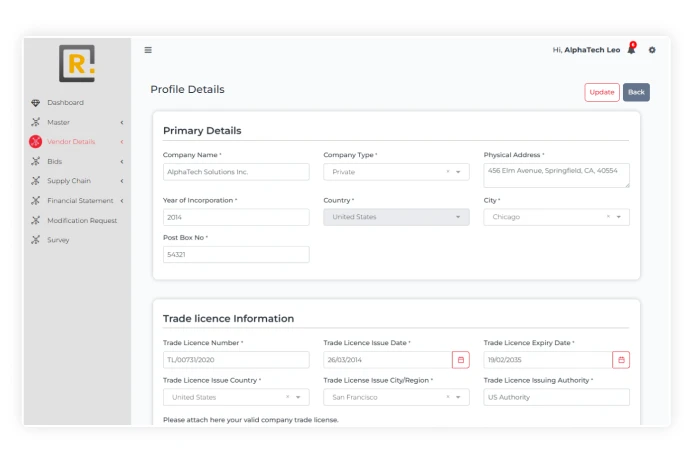692x462 pixels.
Task: Select Survey from the sidebar
Action: pos(58,240)
